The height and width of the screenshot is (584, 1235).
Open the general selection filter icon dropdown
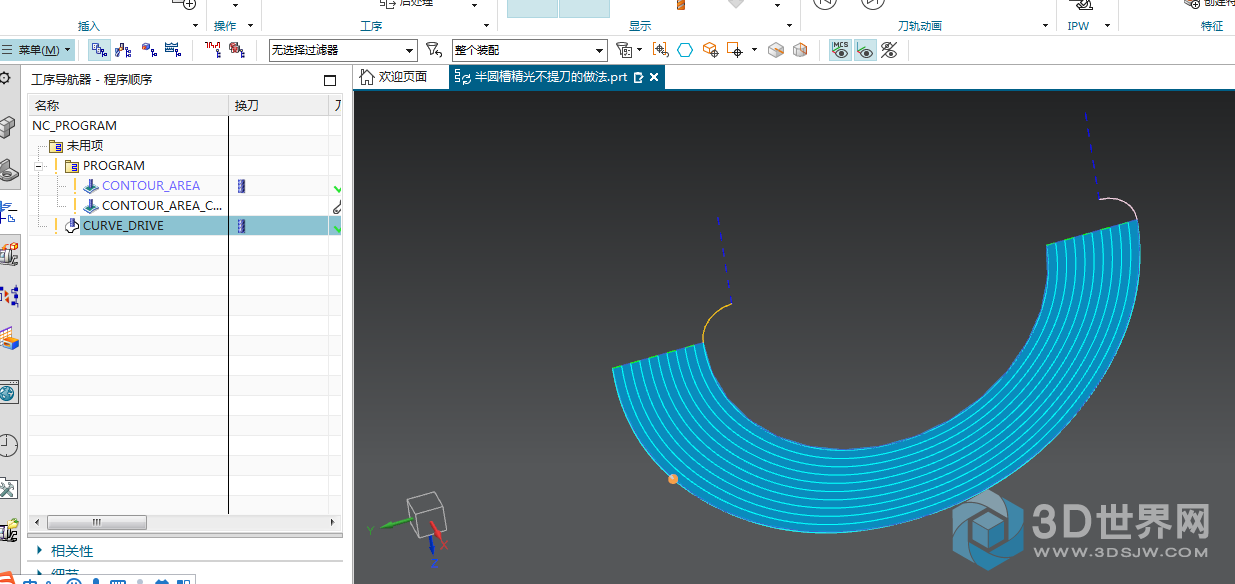629,49
